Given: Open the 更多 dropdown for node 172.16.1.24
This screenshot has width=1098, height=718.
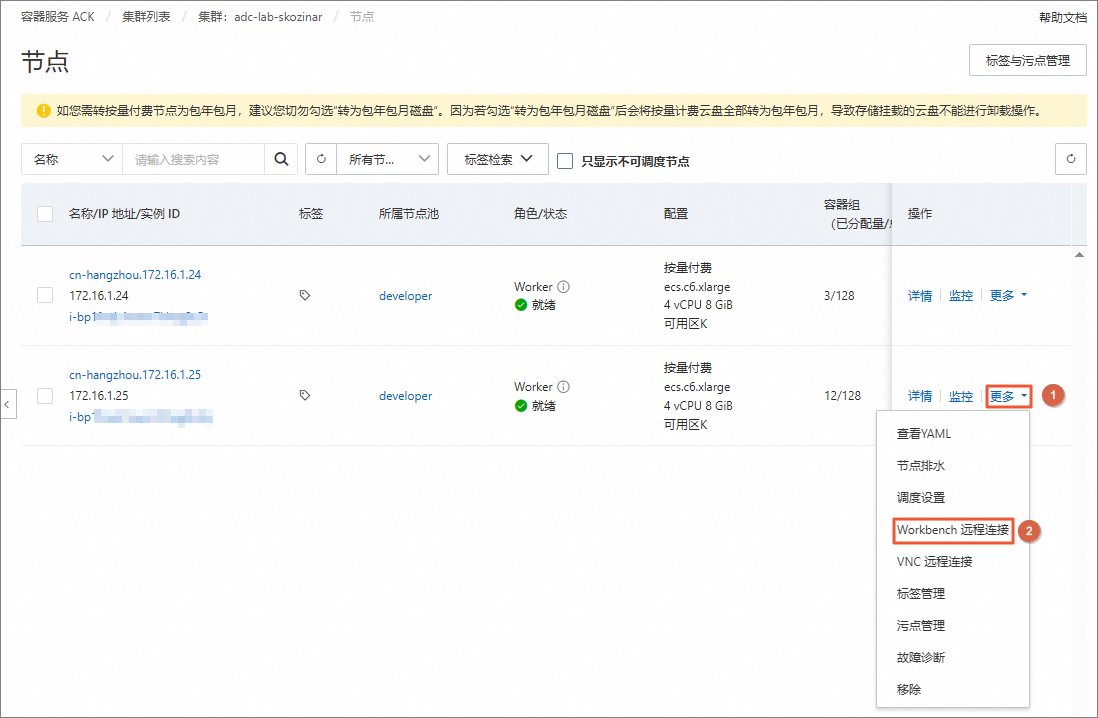Looking at the screenshot, I should (1008, 295).
